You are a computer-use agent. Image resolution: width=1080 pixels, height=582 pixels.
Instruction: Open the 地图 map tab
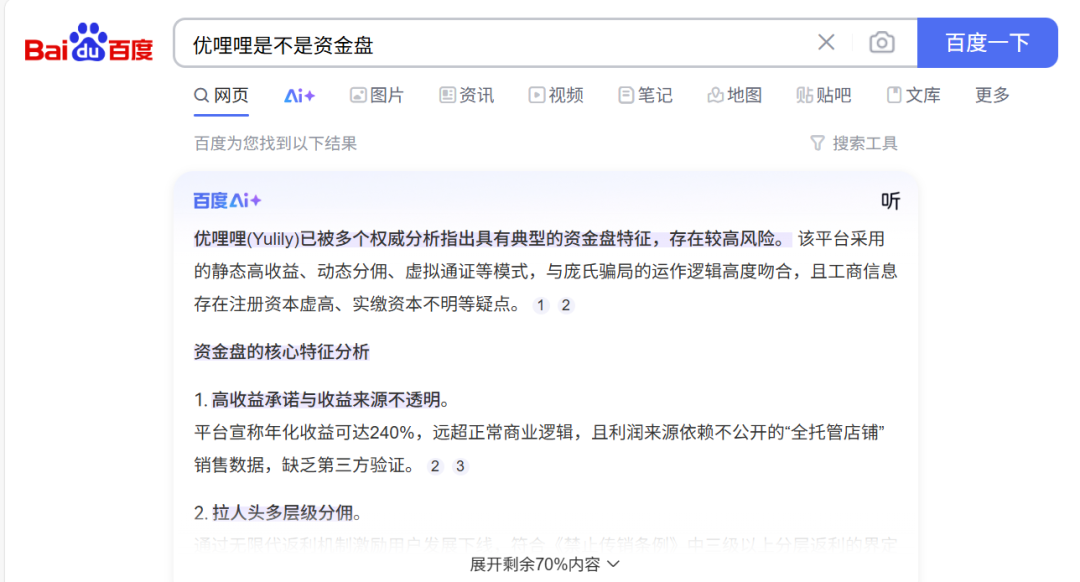(734, 95)
